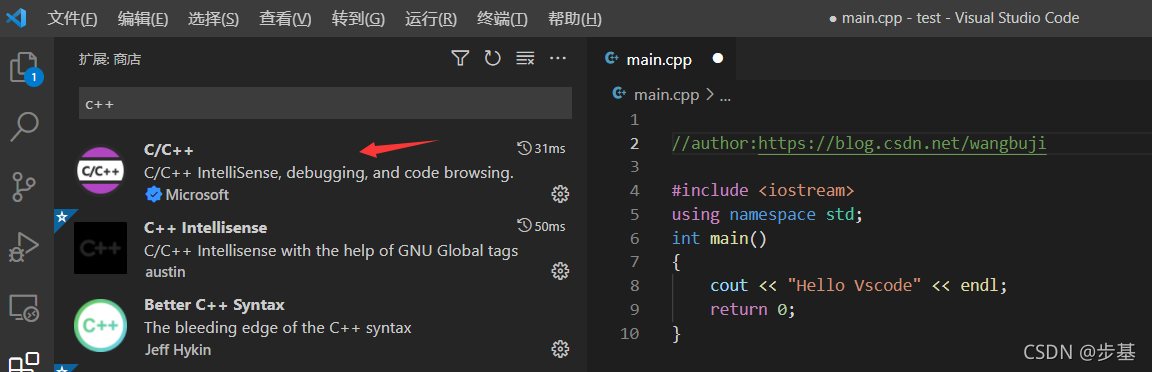The width and height of the screenshot is (1152, 372).
Task: Click line number 4 in gutter
Action: [x=634, y=191]
